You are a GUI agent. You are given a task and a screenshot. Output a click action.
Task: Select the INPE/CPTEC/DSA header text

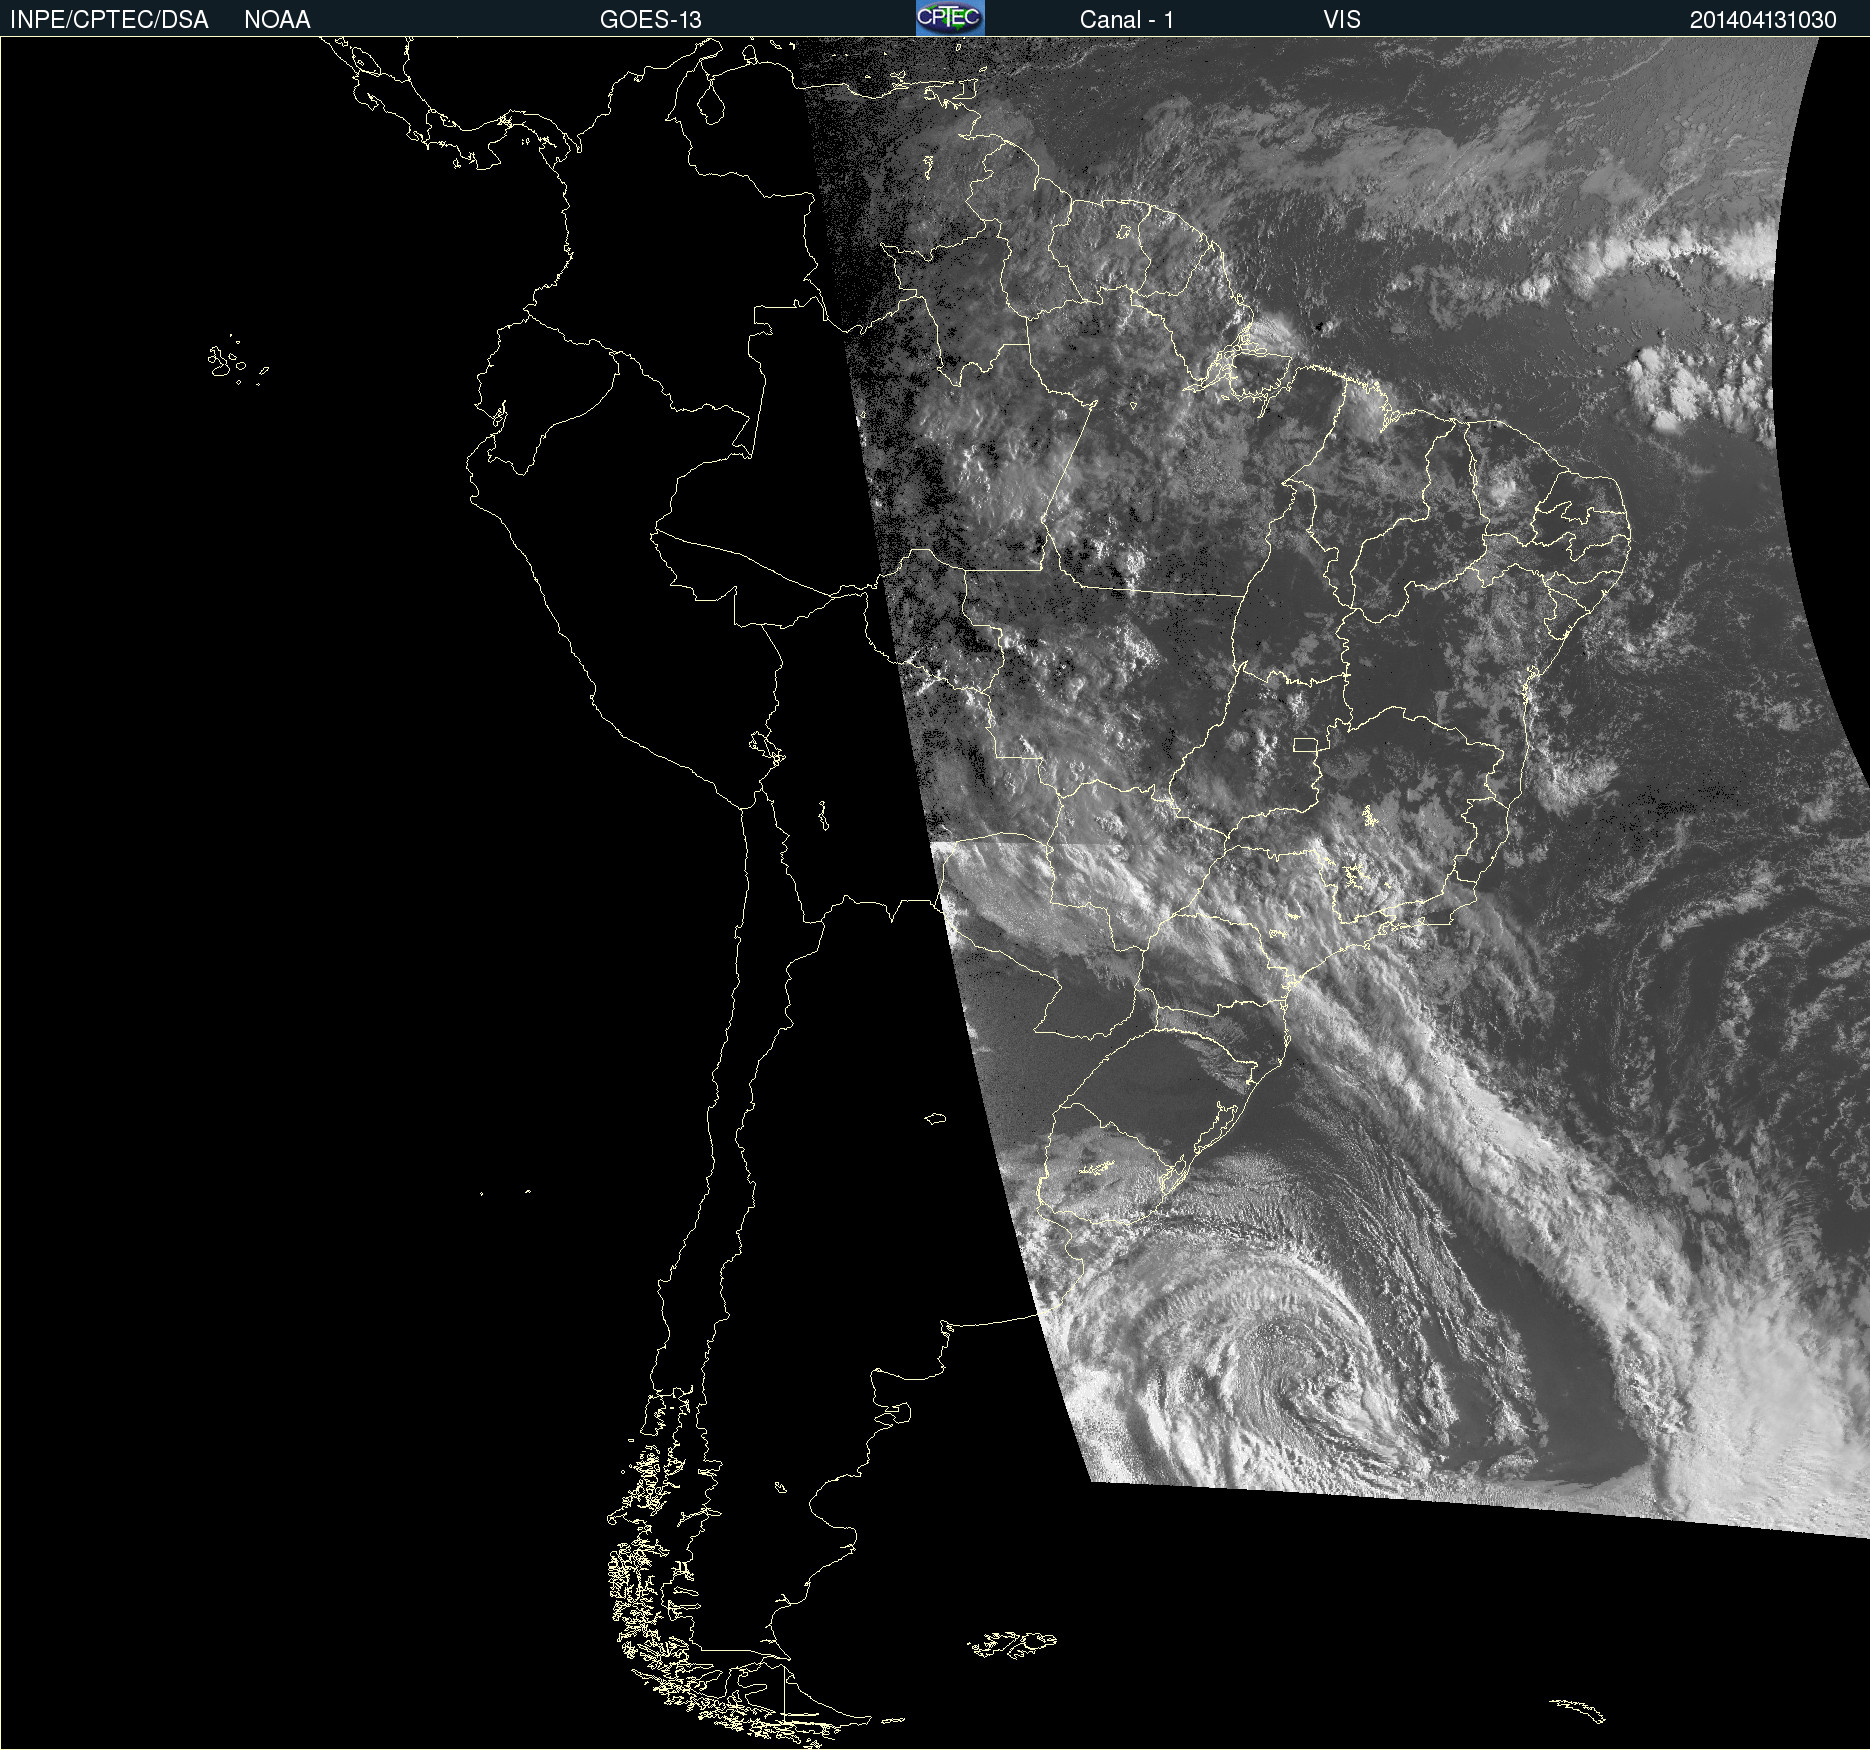pyautogui.click(x=109, y=20)
